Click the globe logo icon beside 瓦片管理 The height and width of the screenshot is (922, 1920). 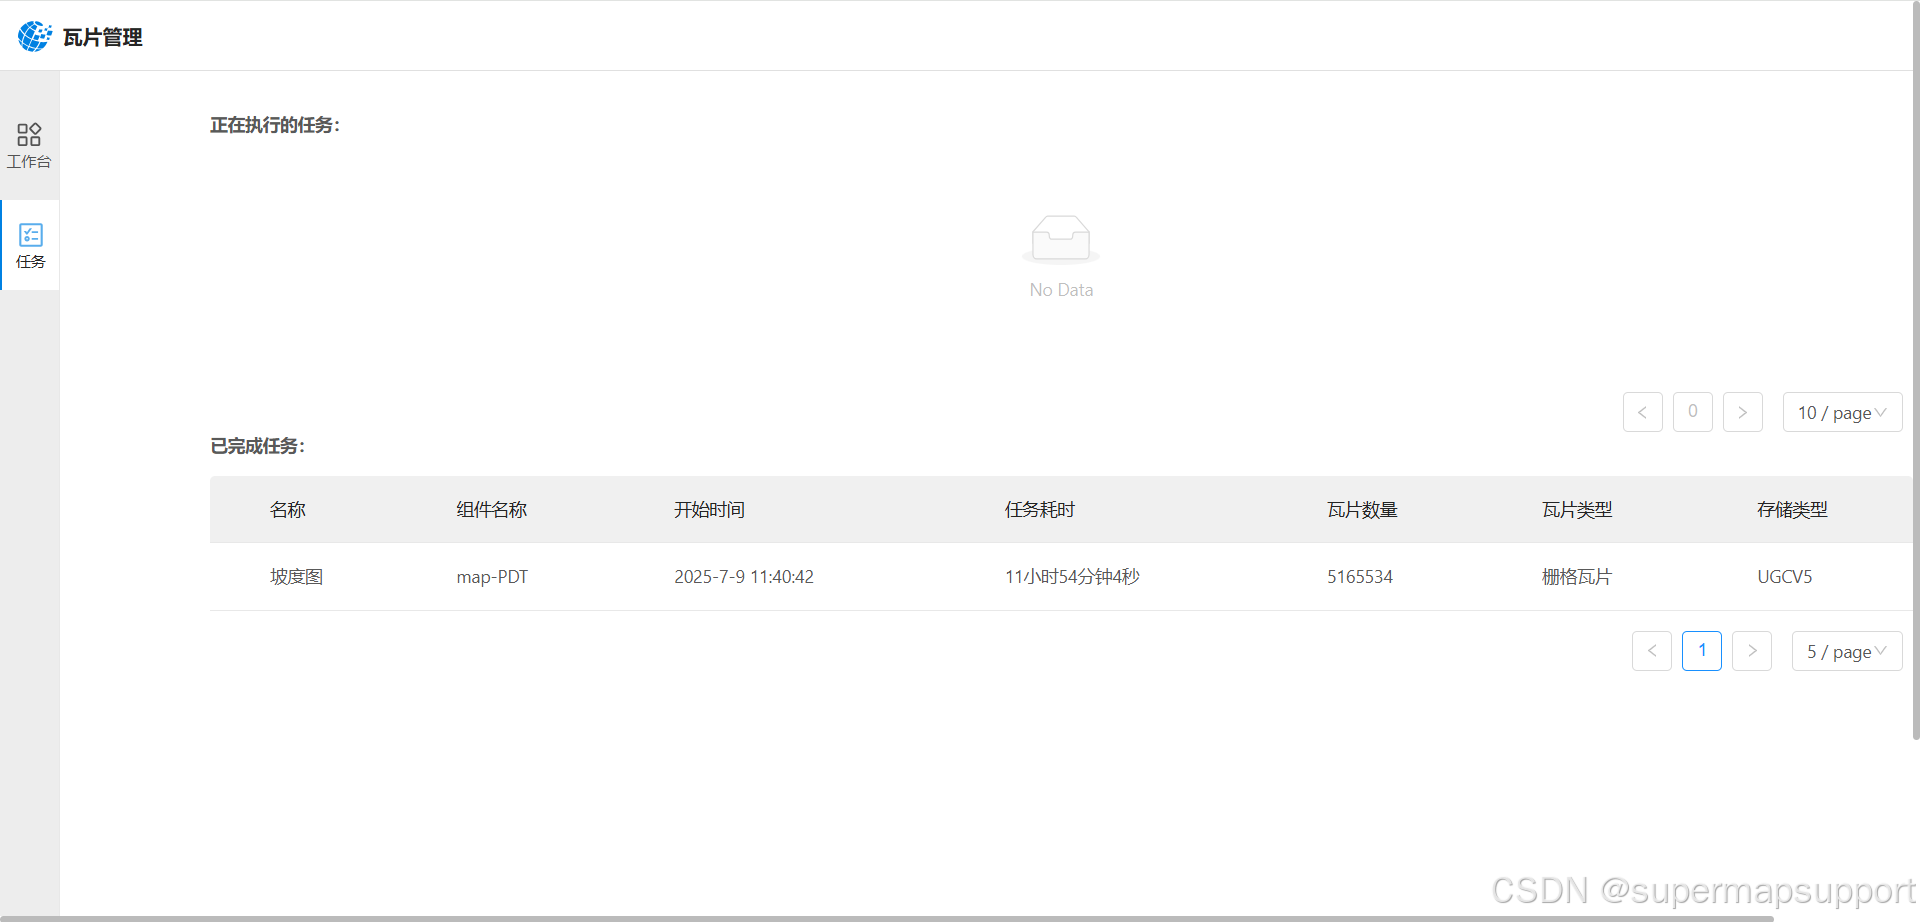coord(35,36)
